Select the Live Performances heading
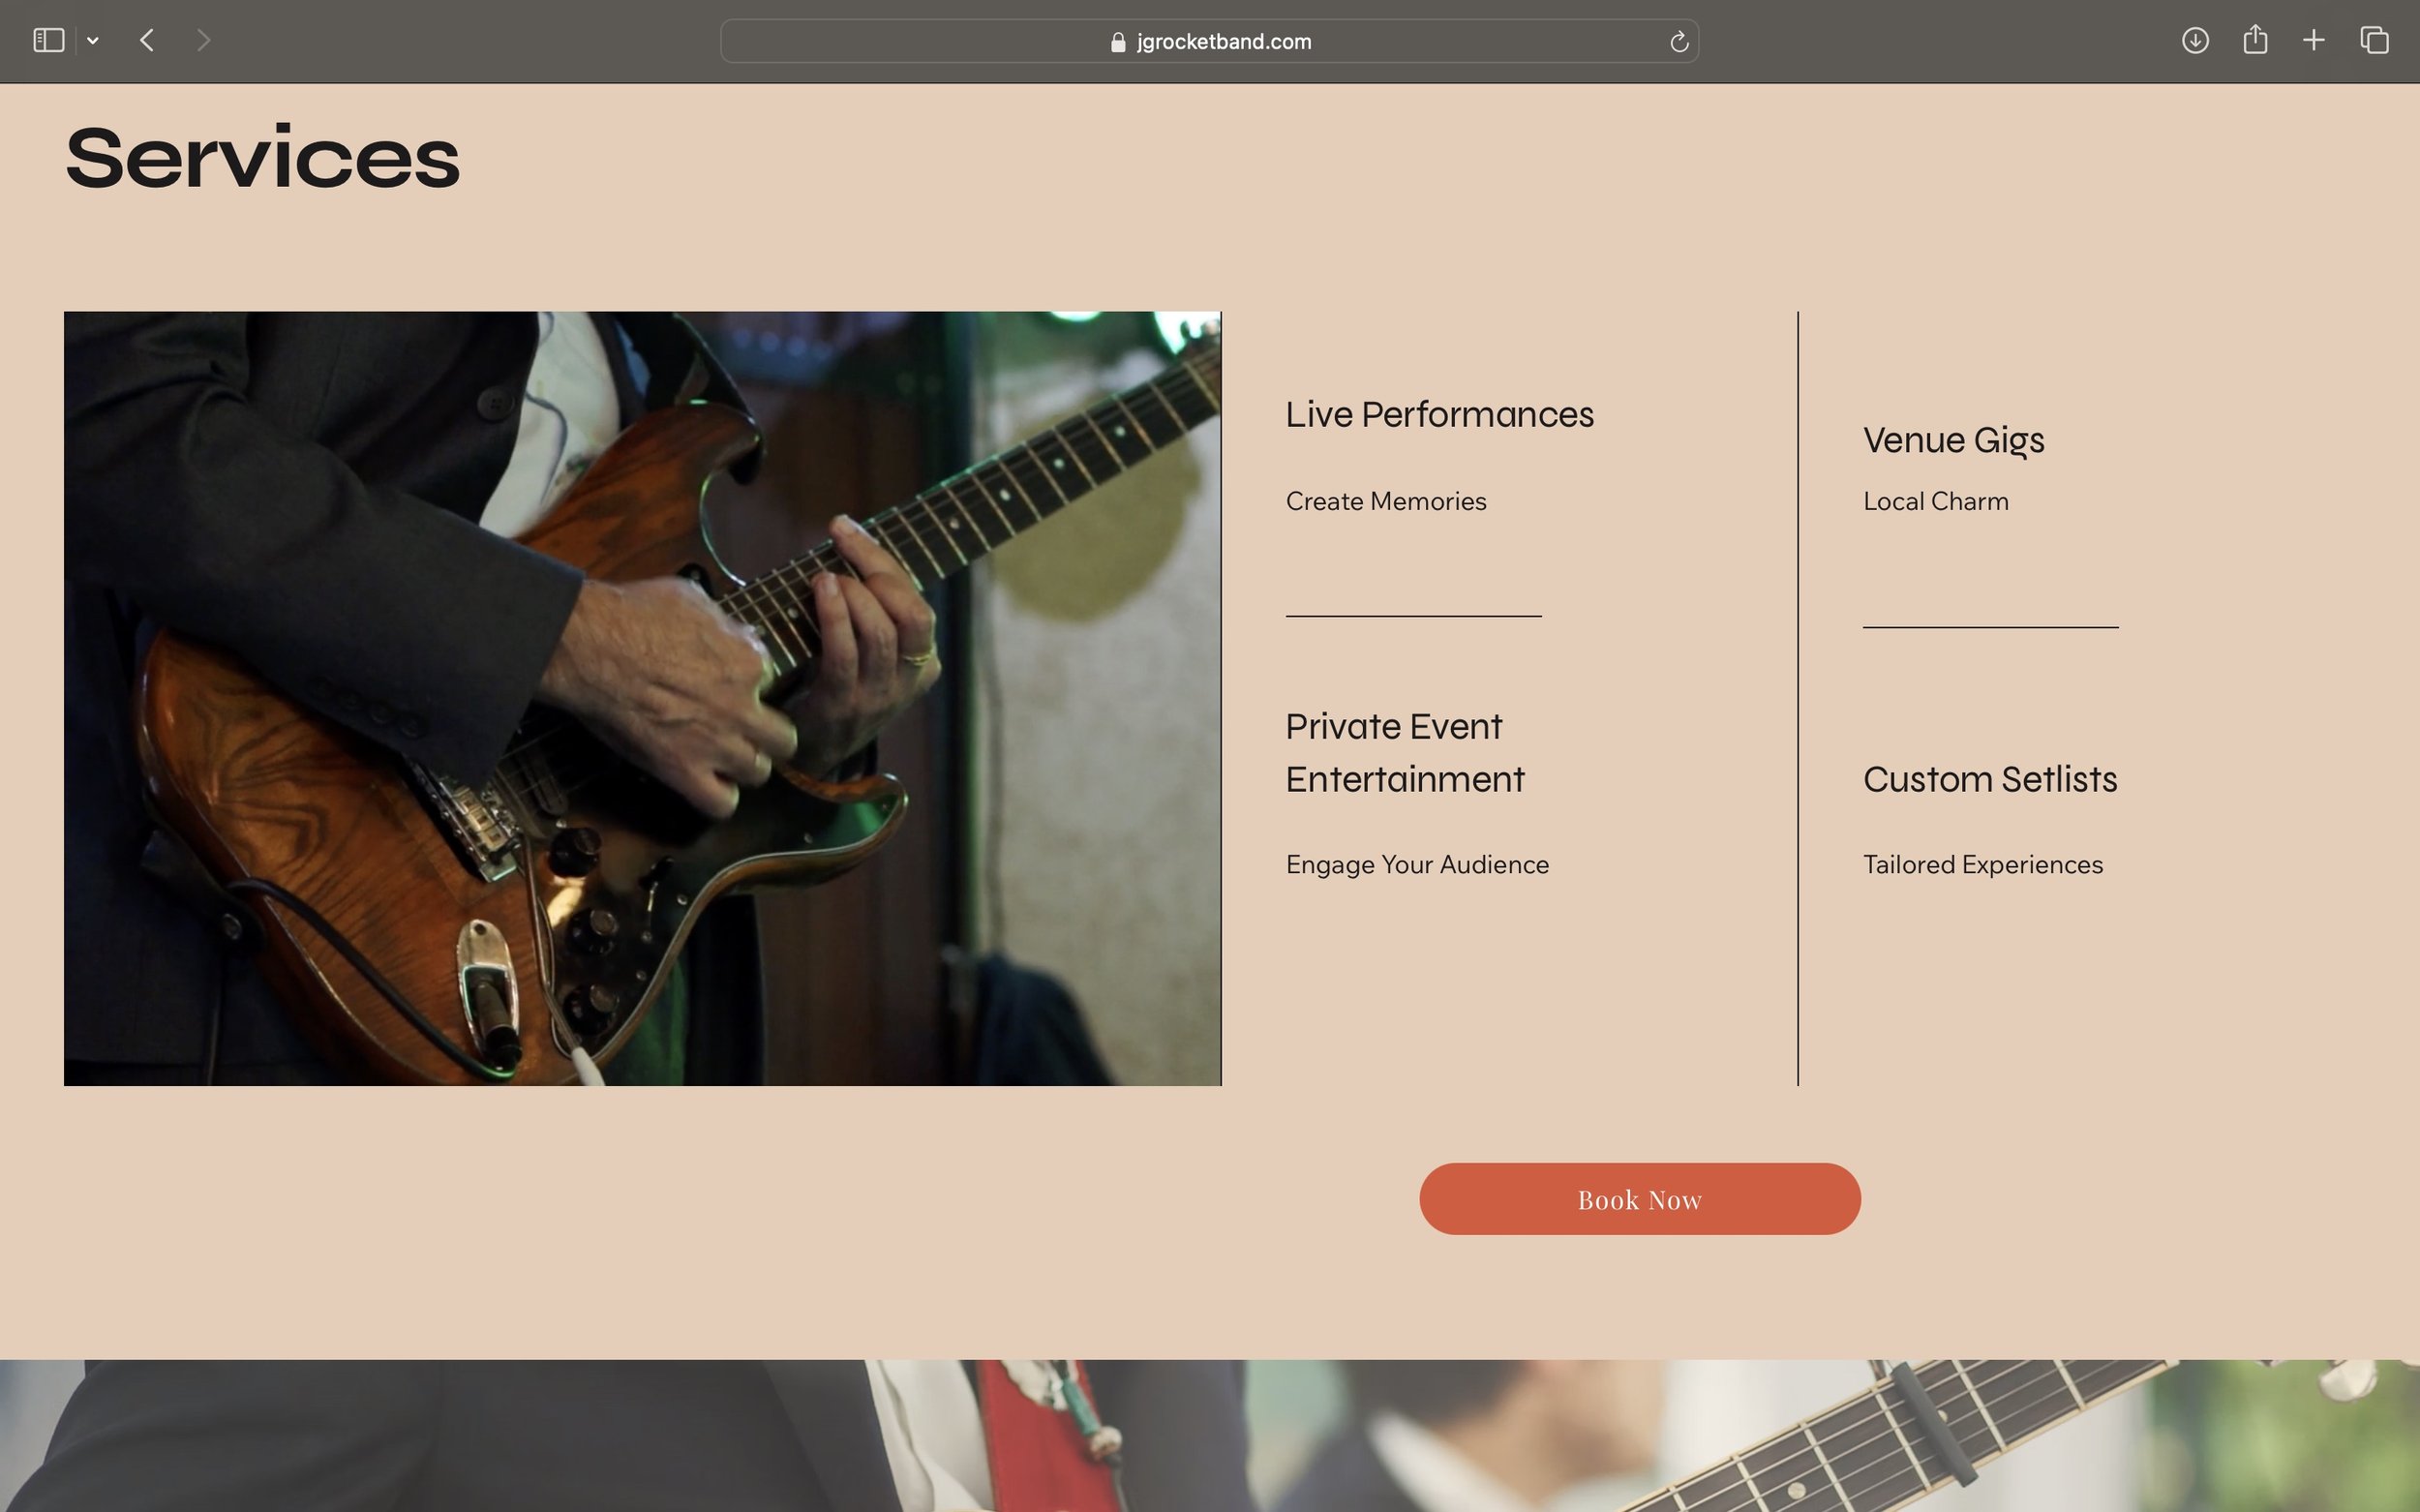The image size is (2420, 1512). click(1439, 415)
